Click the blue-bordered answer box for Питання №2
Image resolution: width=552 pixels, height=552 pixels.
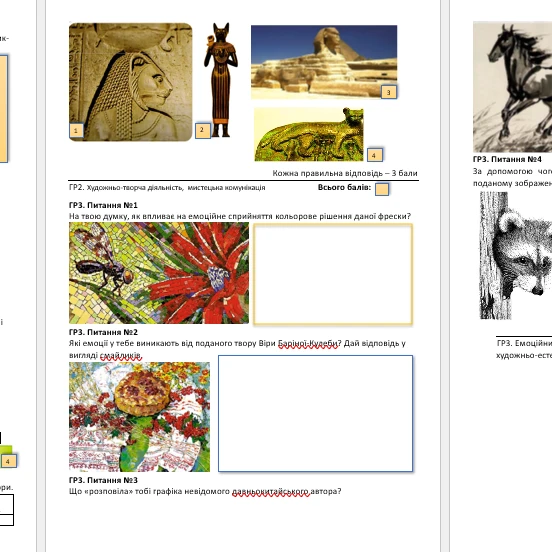coord(315,413)
